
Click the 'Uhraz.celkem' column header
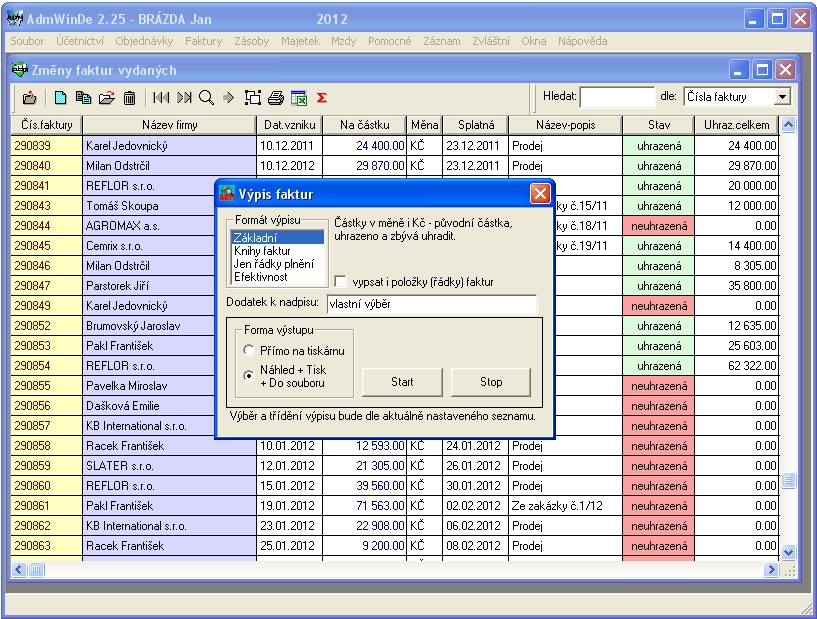737,125
